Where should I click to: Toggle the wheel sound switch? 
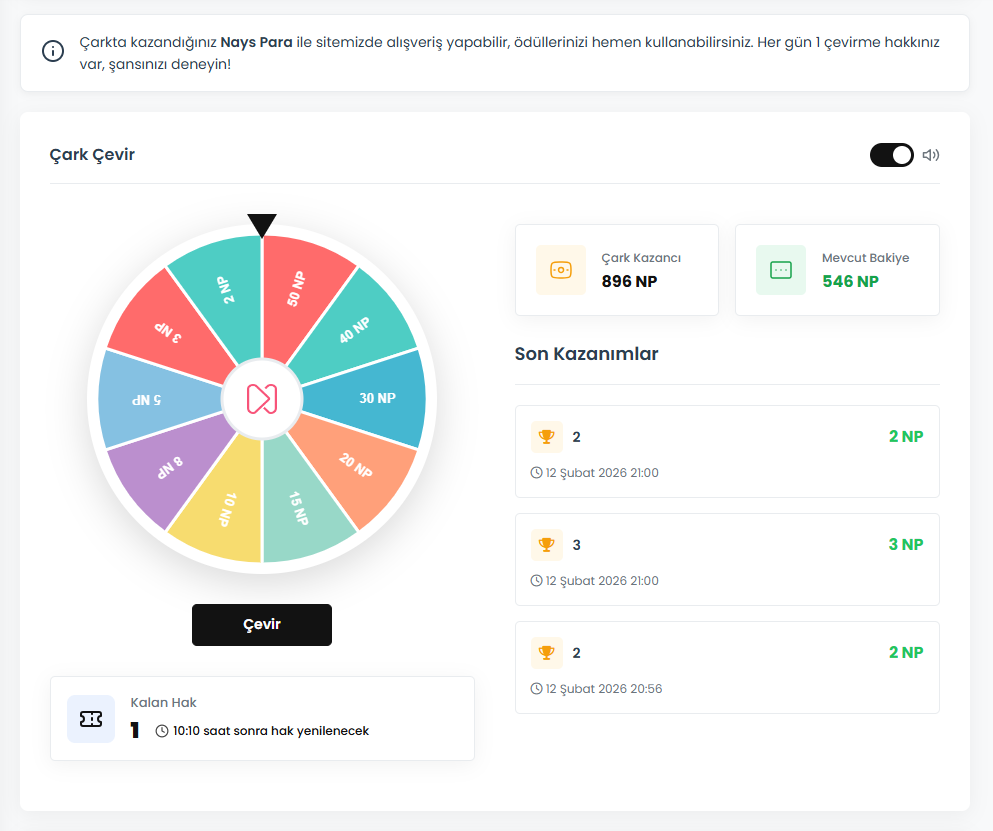(891, 155)
